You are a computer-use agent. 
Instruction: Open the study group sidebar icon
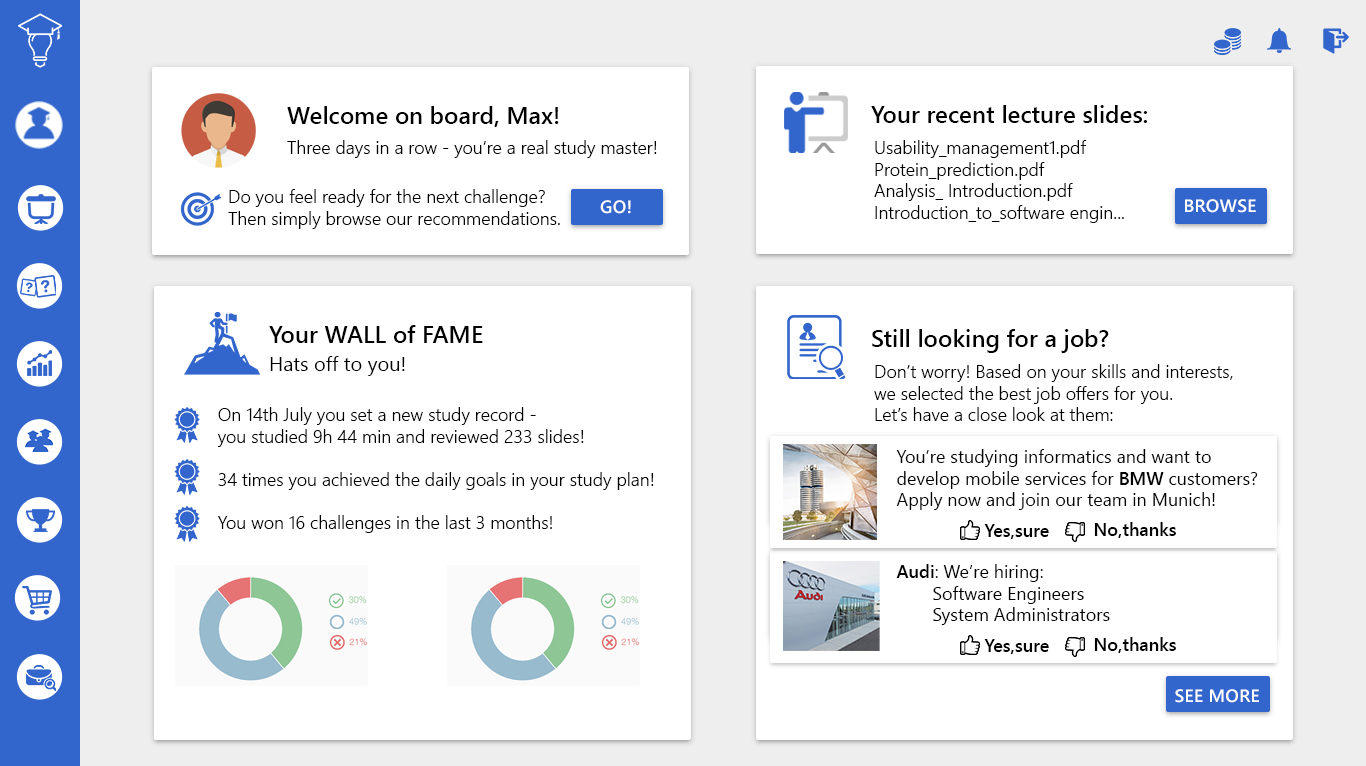click(40, 440)
